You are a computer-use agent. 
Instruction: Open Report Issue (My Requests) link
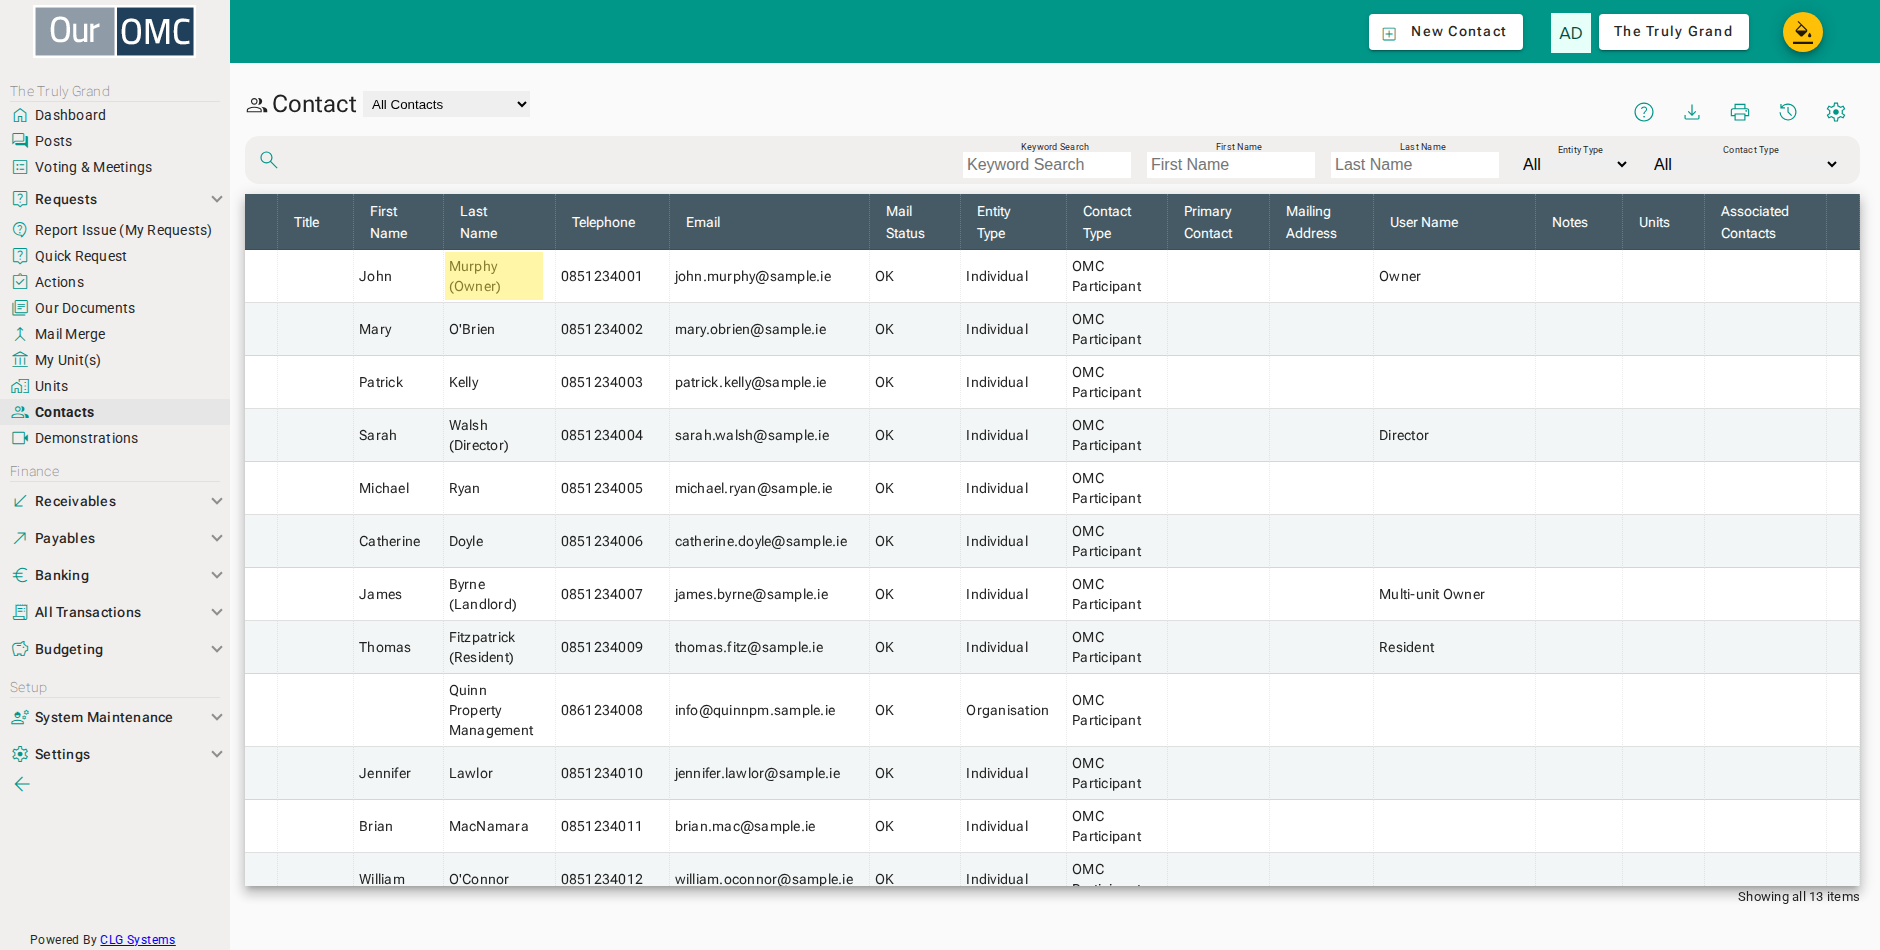click(x=123, y=230)
